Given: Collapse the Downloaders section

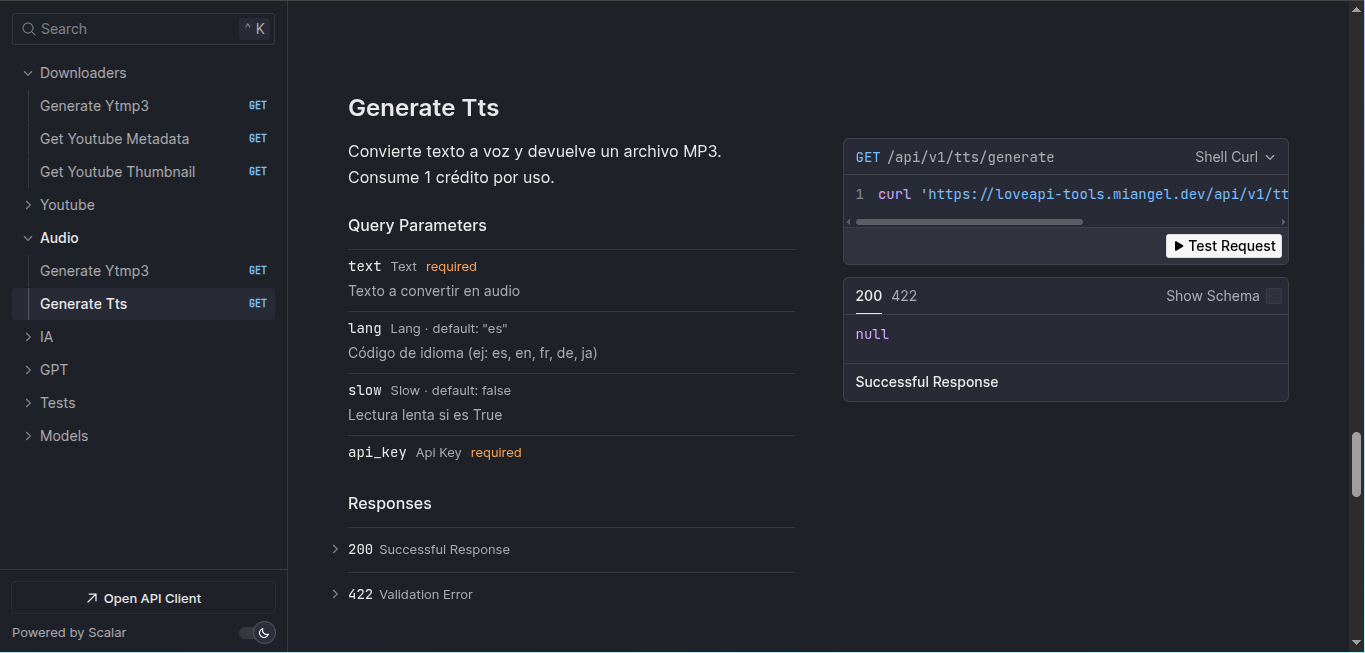Looking at the screenshot, I should (x=27, y=72).
